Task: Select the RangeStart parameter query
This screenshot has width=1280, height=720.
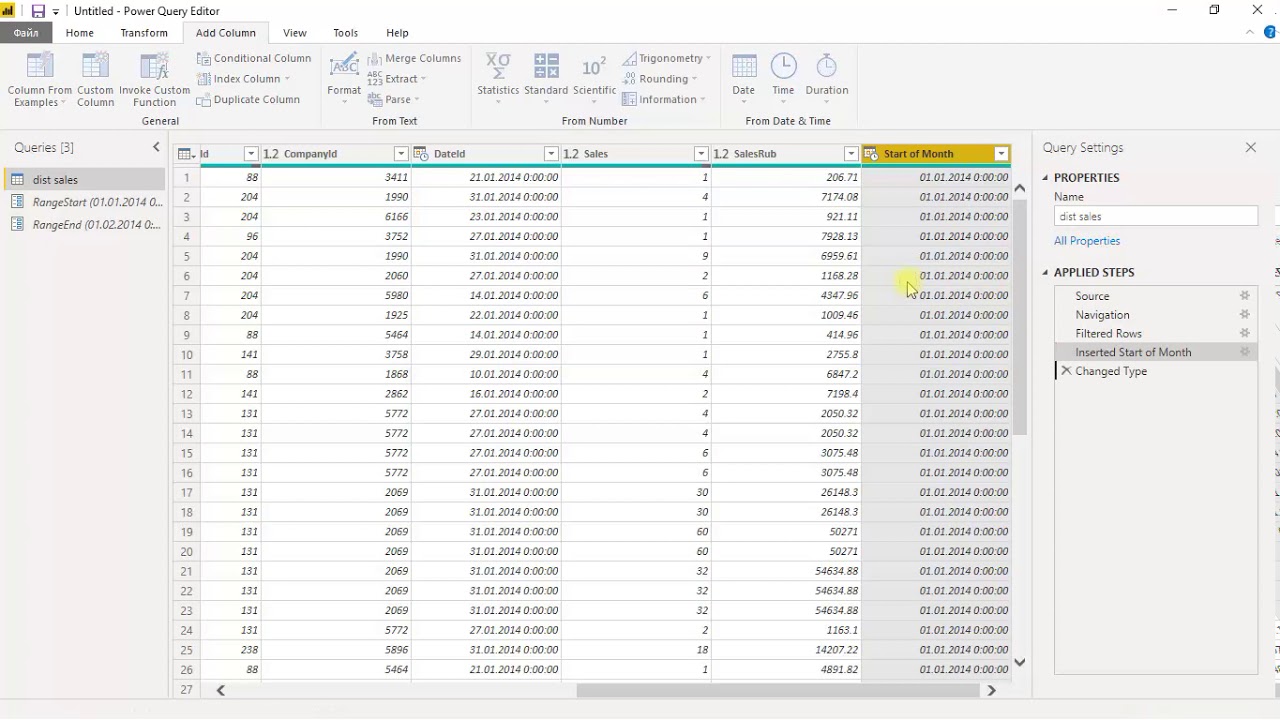Action: 84,202
